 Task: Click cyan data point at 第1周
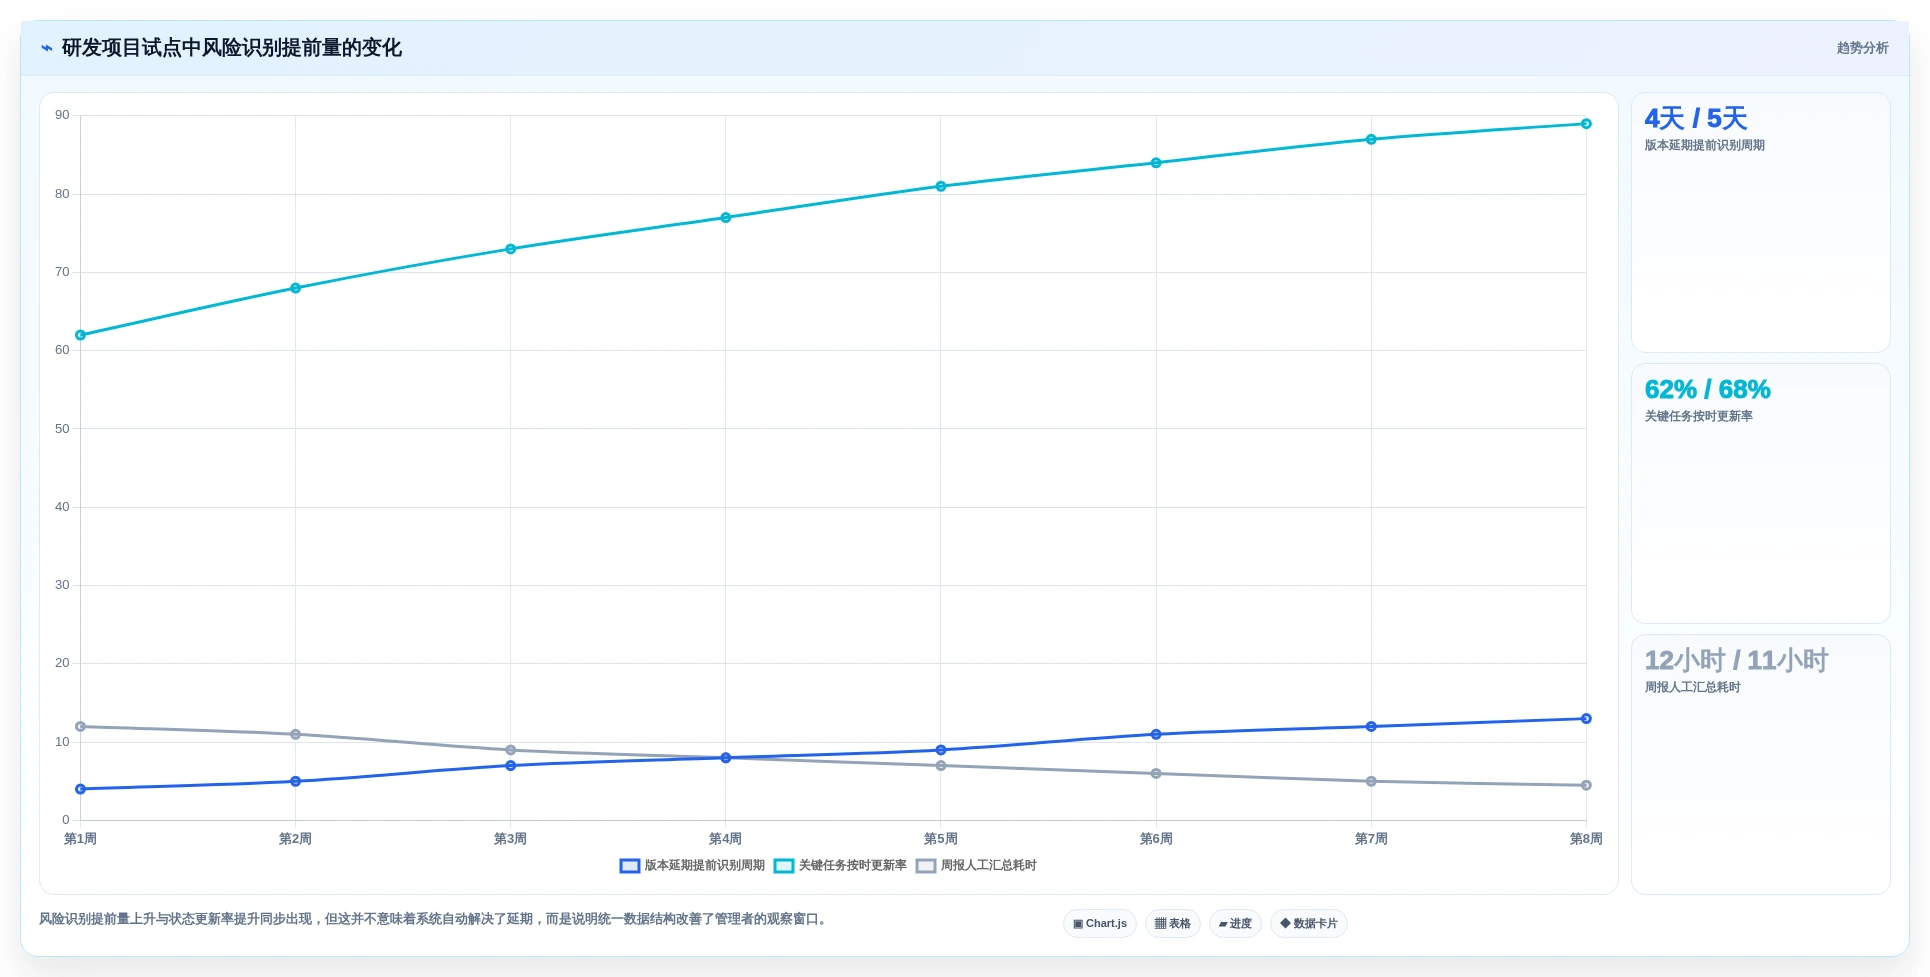coord(81,335)
